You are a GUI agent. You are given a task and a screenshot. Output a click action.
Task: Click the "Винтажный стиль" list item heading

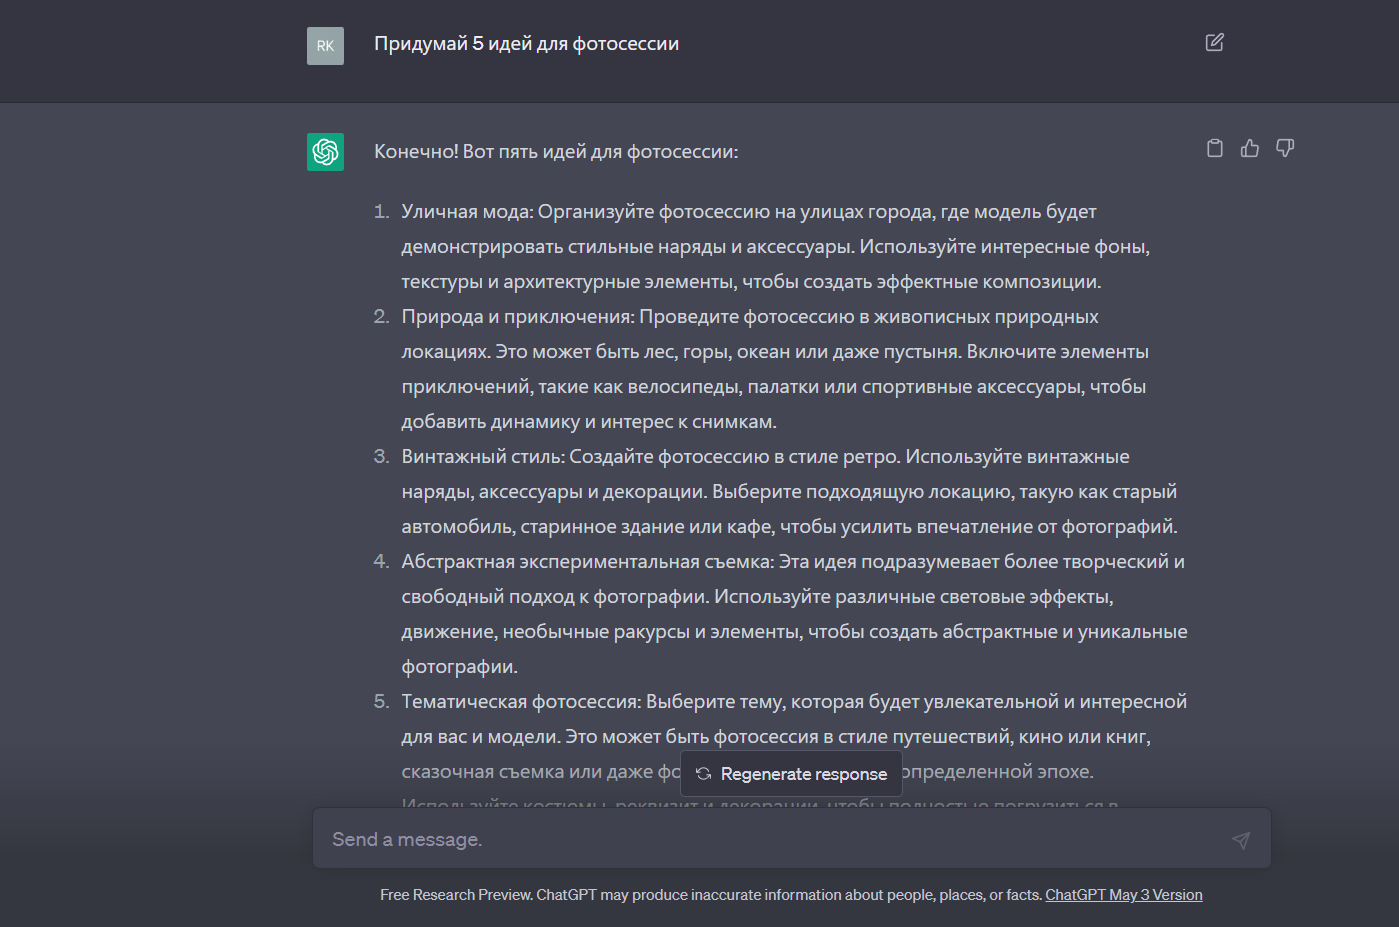(x=484, y=457)
